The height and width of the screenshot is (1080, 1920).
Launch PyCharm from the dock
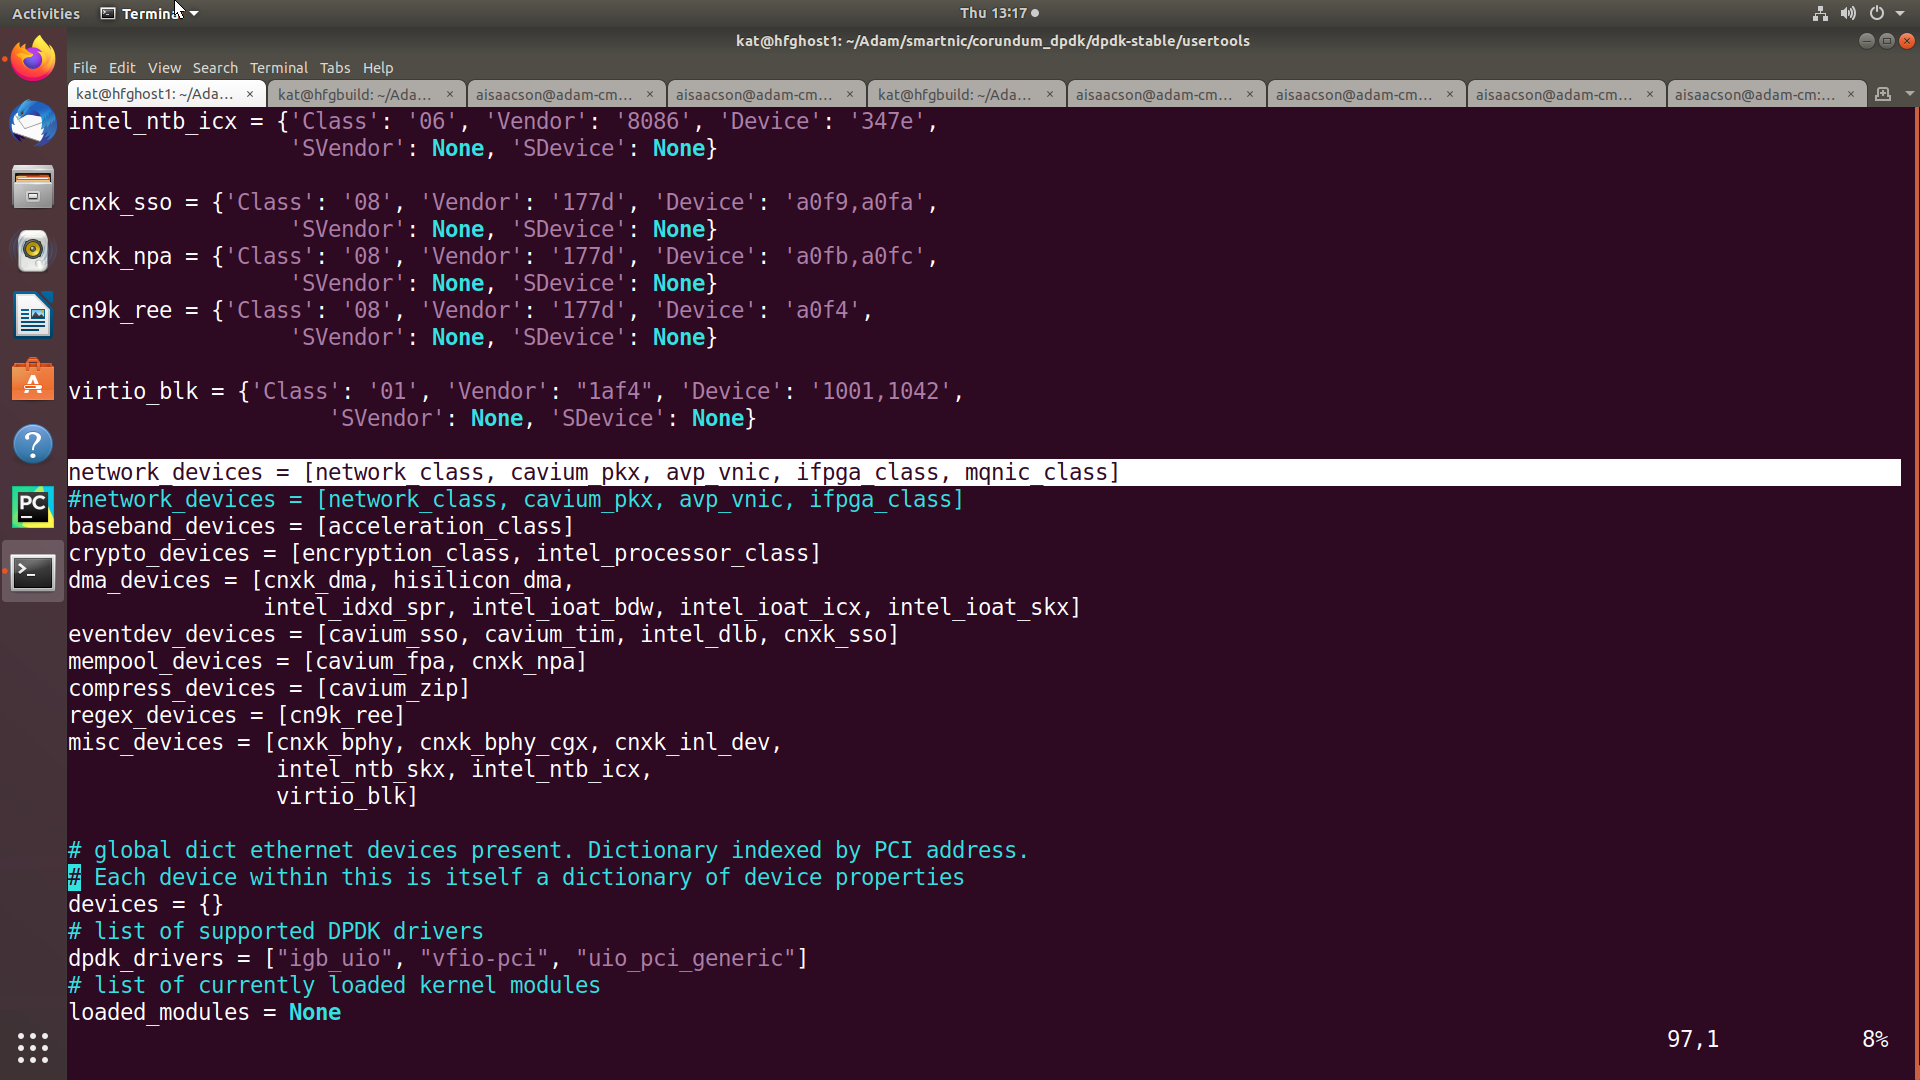[x=33, y=507]
